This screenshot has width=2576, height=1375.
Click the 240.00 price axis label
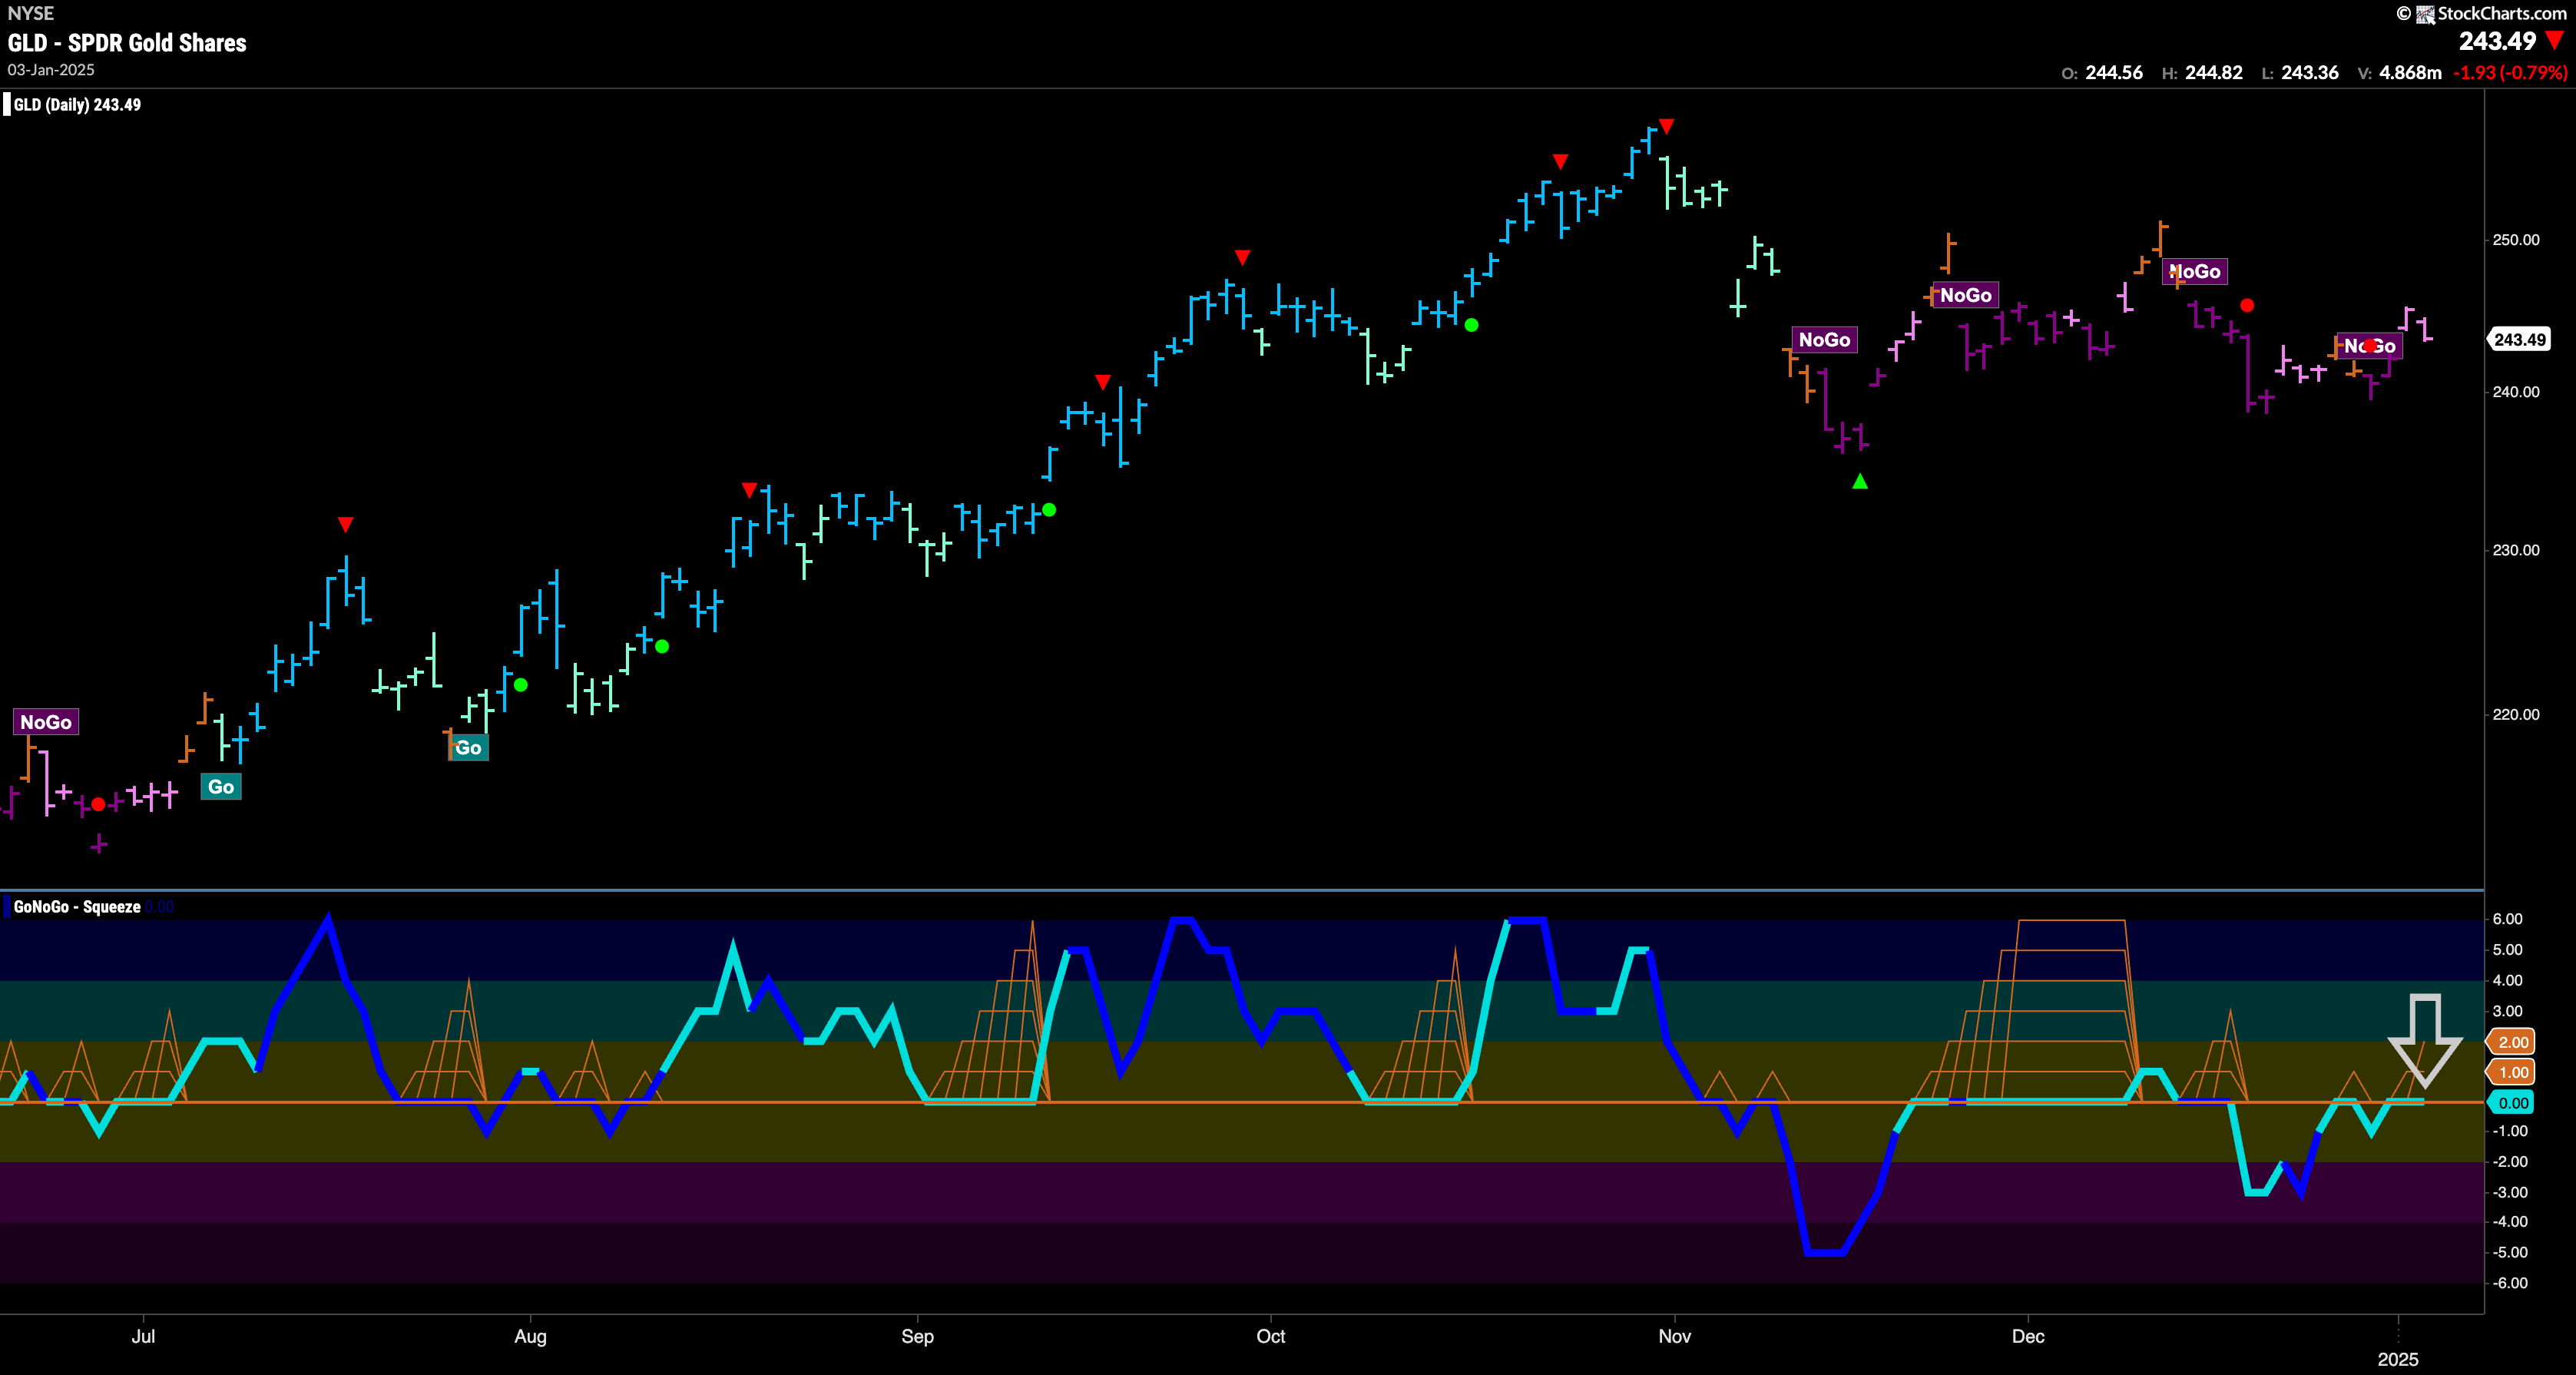2515,392
